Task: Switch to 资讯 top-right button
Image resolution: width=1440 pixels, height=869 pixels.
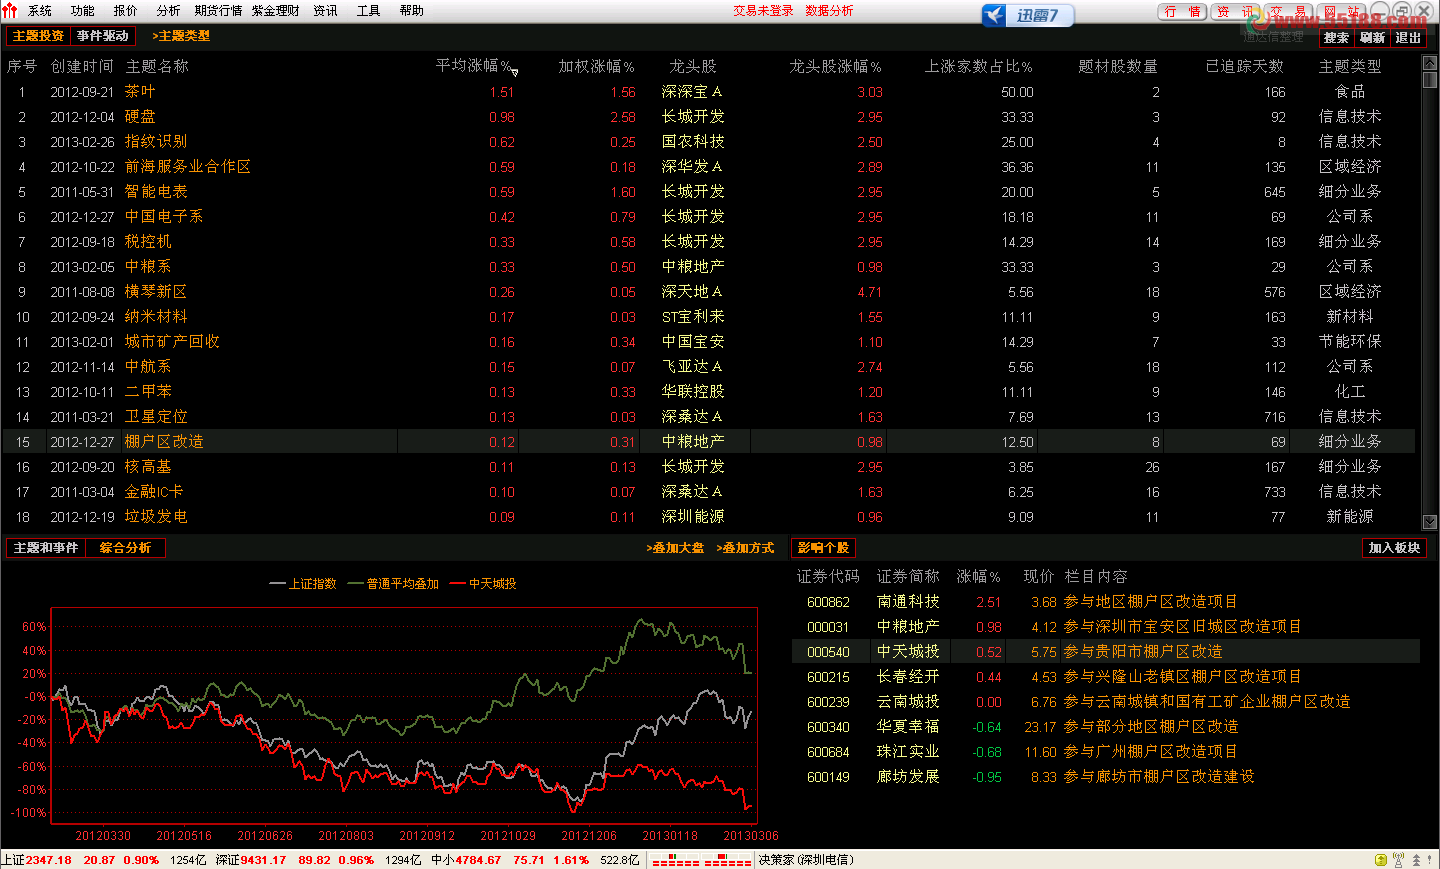Action: 1235,12
